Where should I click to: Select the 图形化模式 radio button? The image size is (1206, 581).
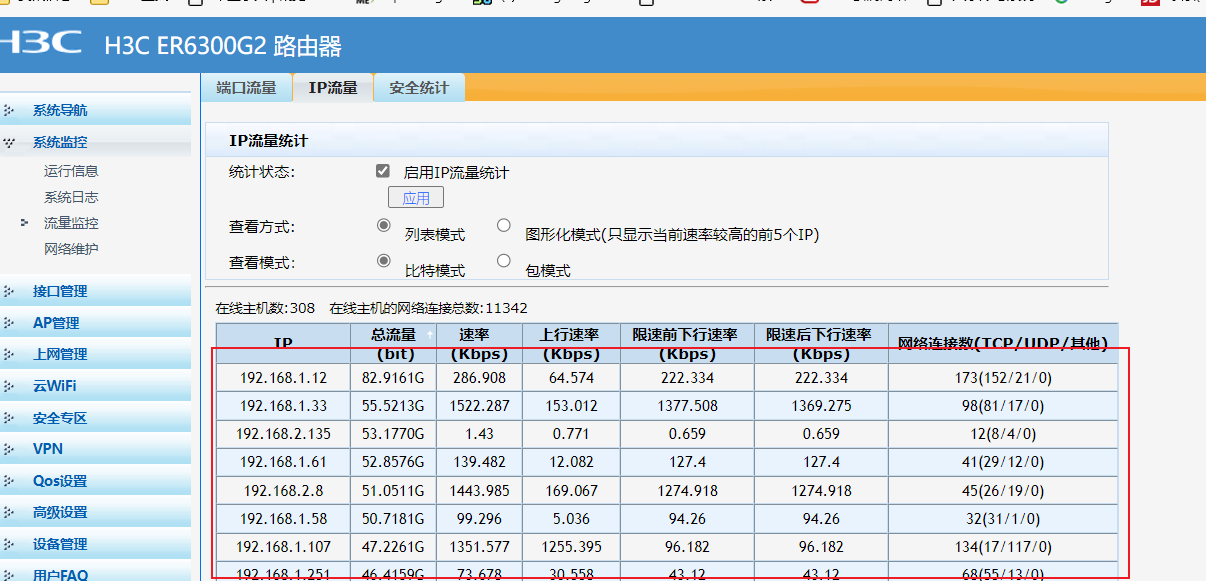[504, 225]
